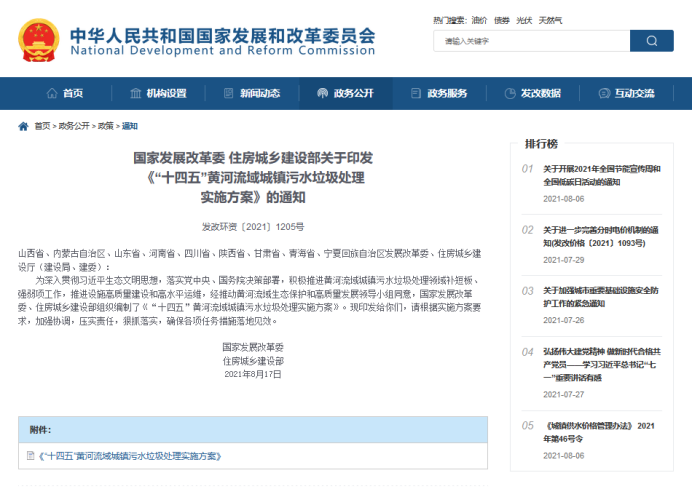Focus the keyword search input field
Image resolution: width=692 pixels, height=490 pixels.
pos(531,41)
